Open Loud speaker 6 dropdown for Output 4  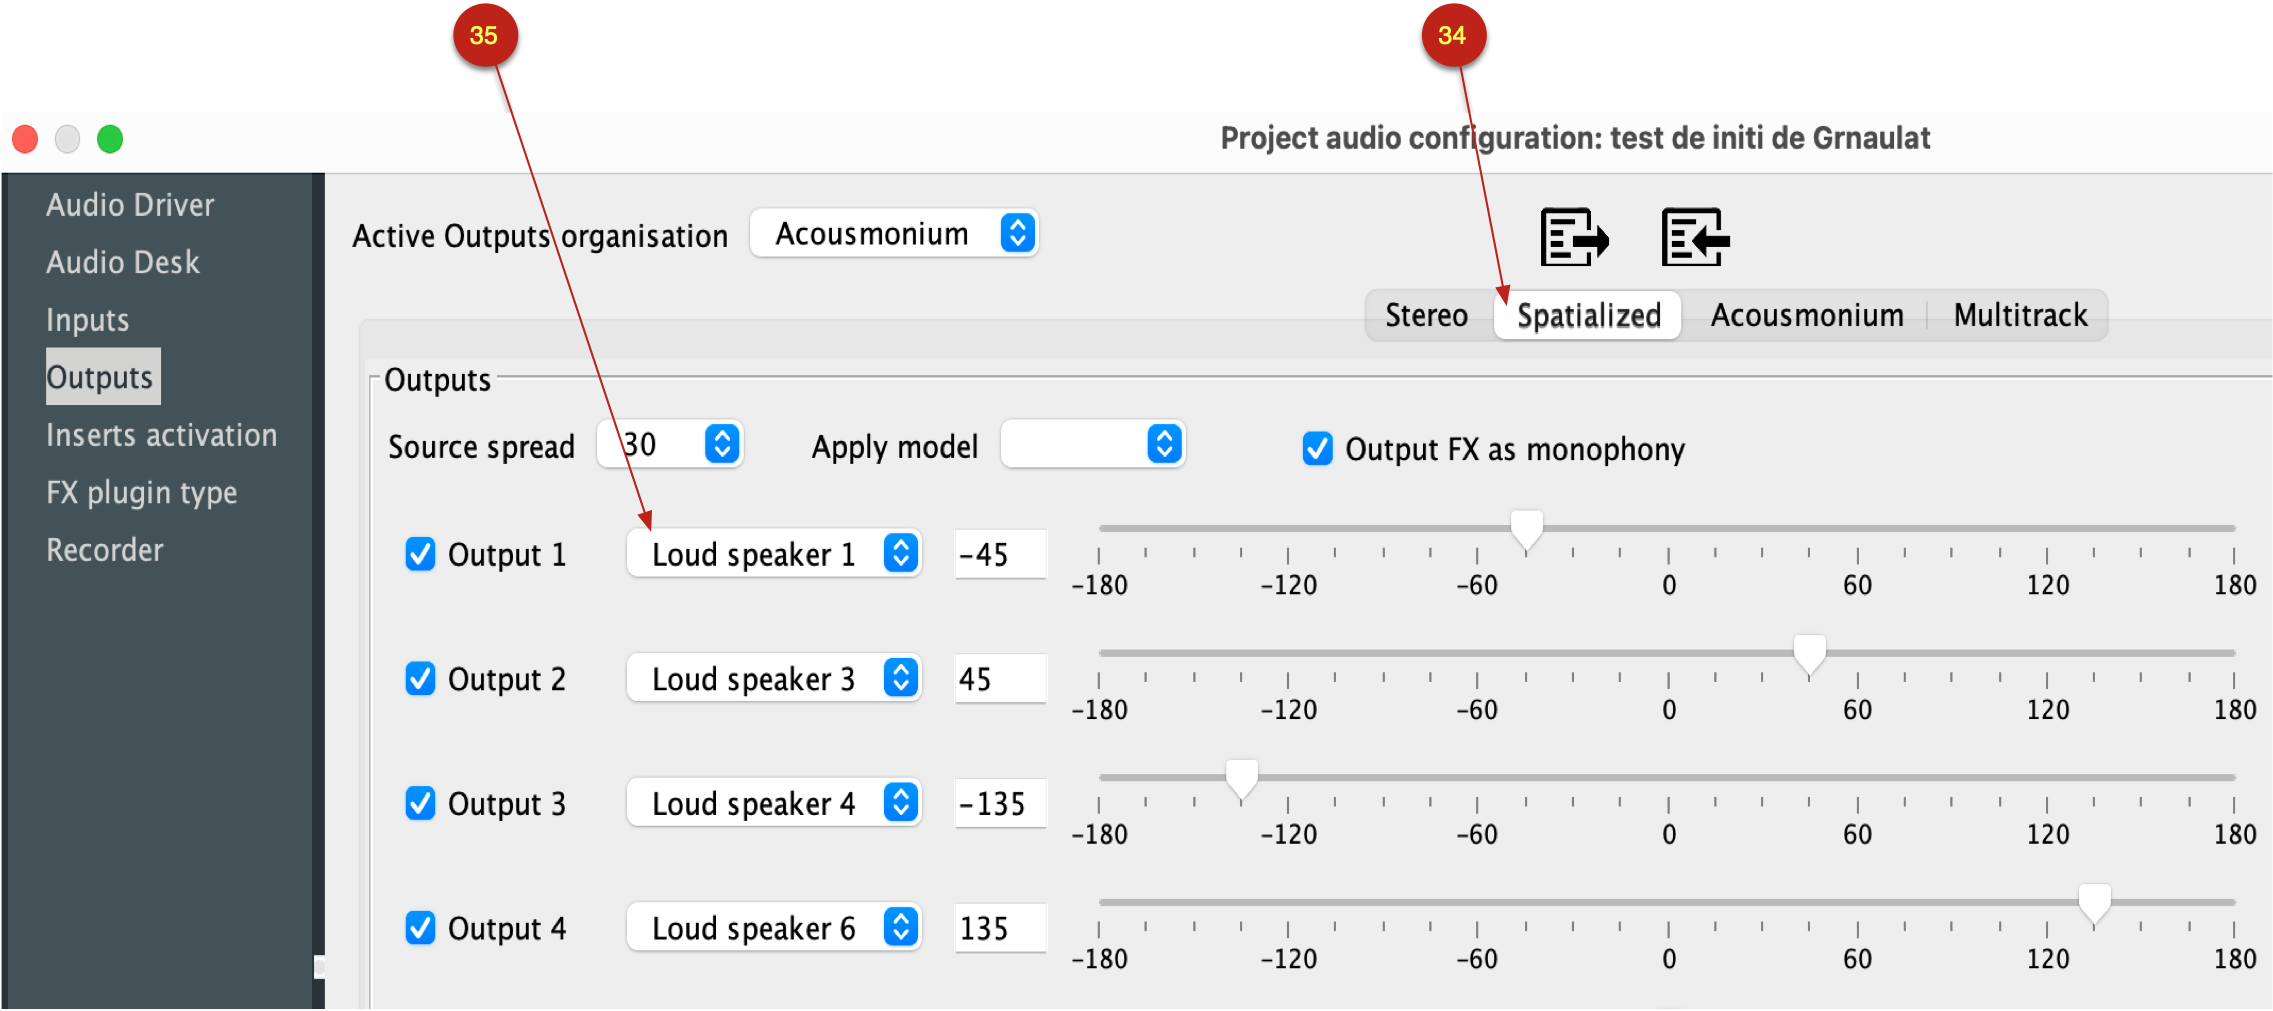774,928
